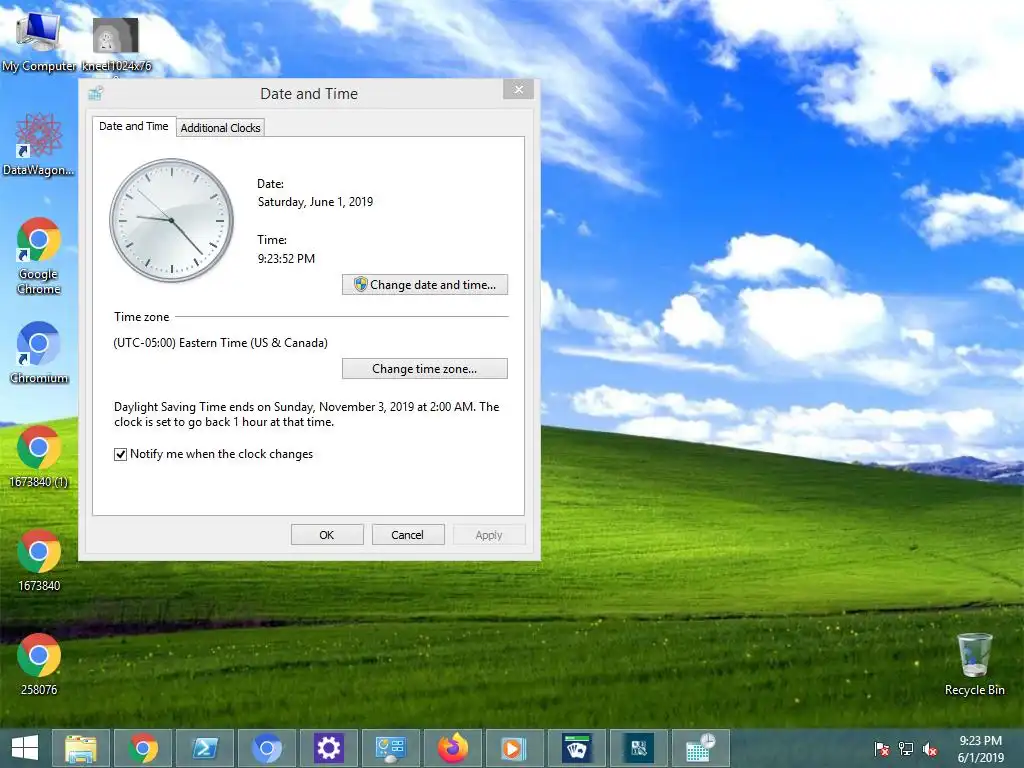This screenshot has width=1024, height=768.
Task: Switch to the Additional Clocks tab
Action: [221, 128]
